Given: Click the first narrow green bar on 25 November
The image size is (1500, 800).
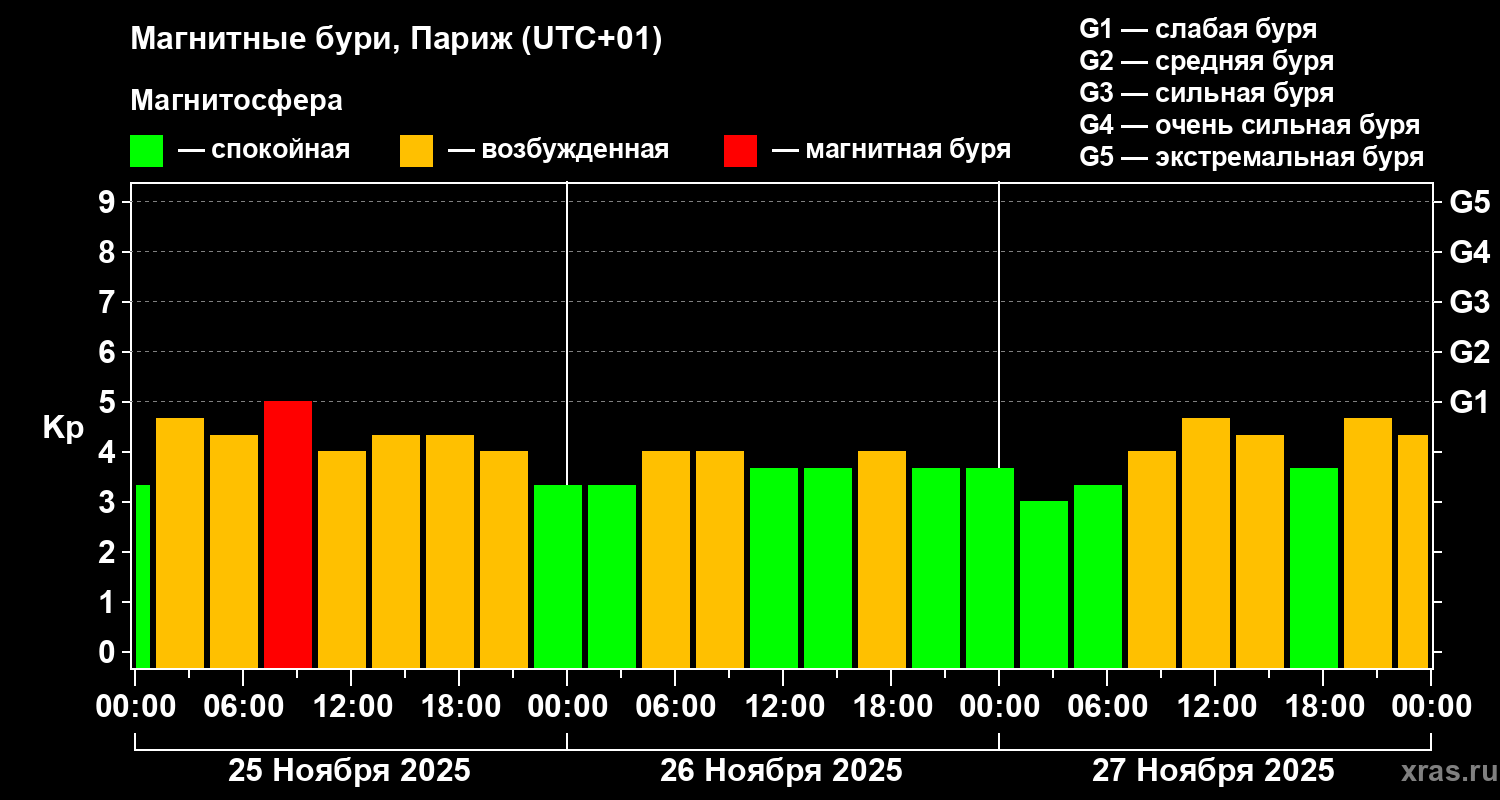Looking at the screenshot, I should 142,576.
